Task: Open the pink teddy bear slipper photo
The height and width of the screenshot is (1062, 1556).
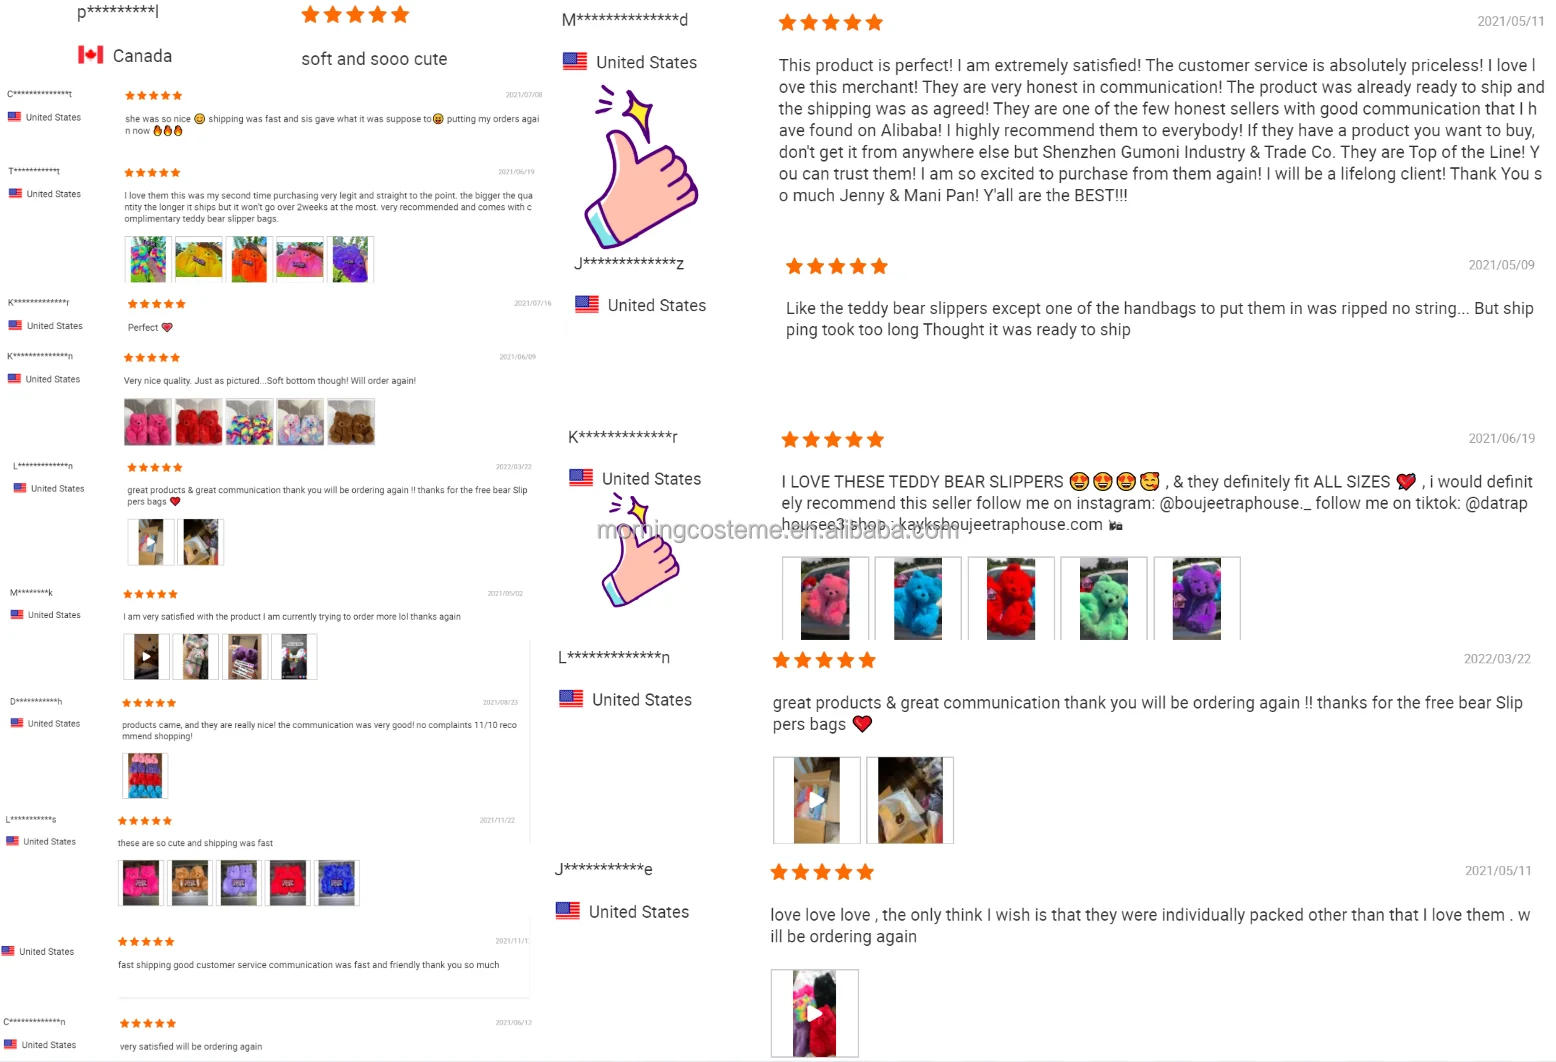Action: (825, 598)
